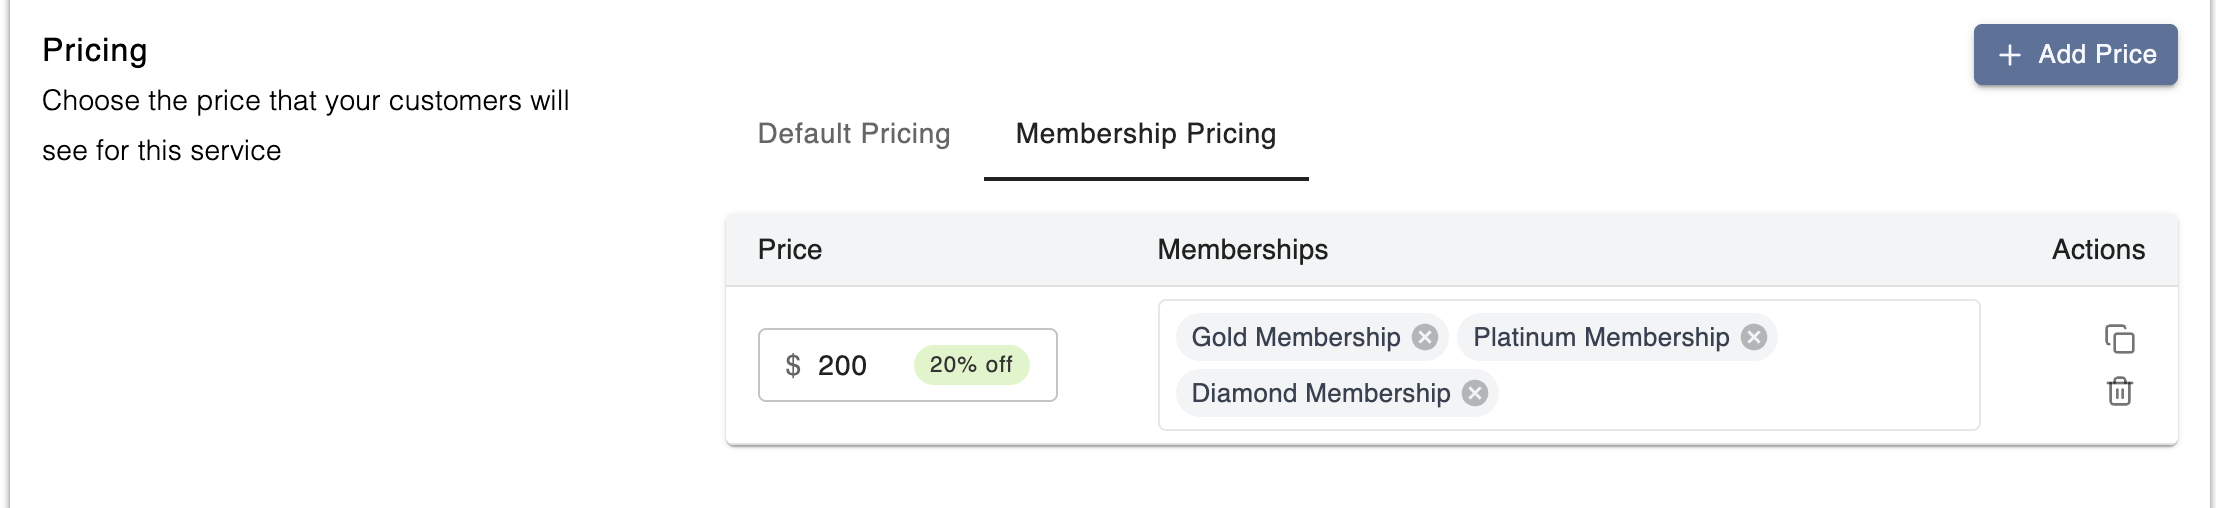Remove the Platinum Membership chip
The height and width of the screenshot is (508, 2216).
pyautogui.click(x=1754, y=337)
